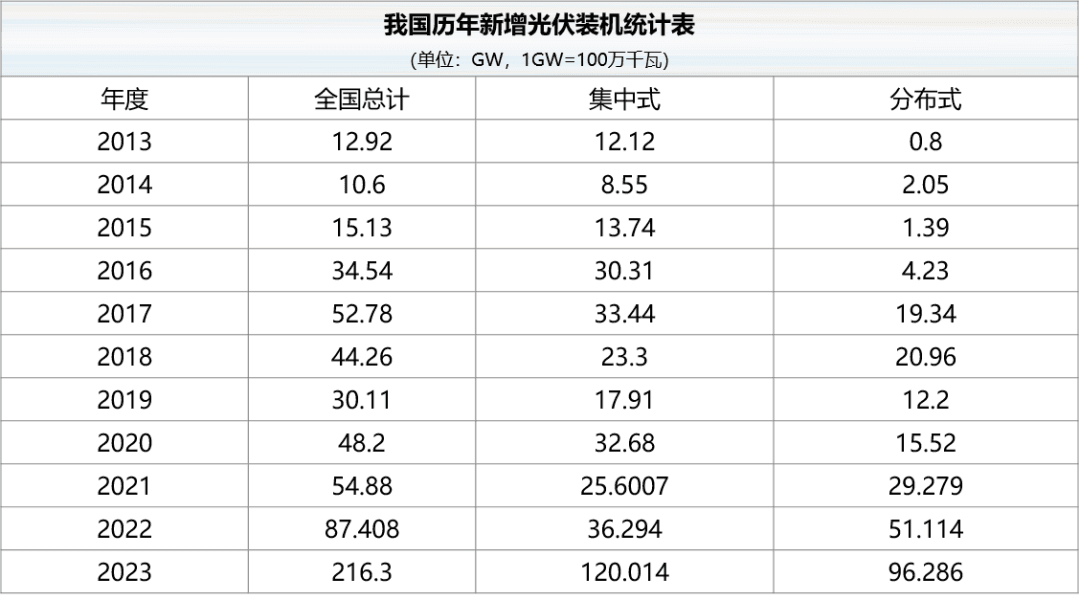Pick the centralized value 32.68

tap(624, 443)
